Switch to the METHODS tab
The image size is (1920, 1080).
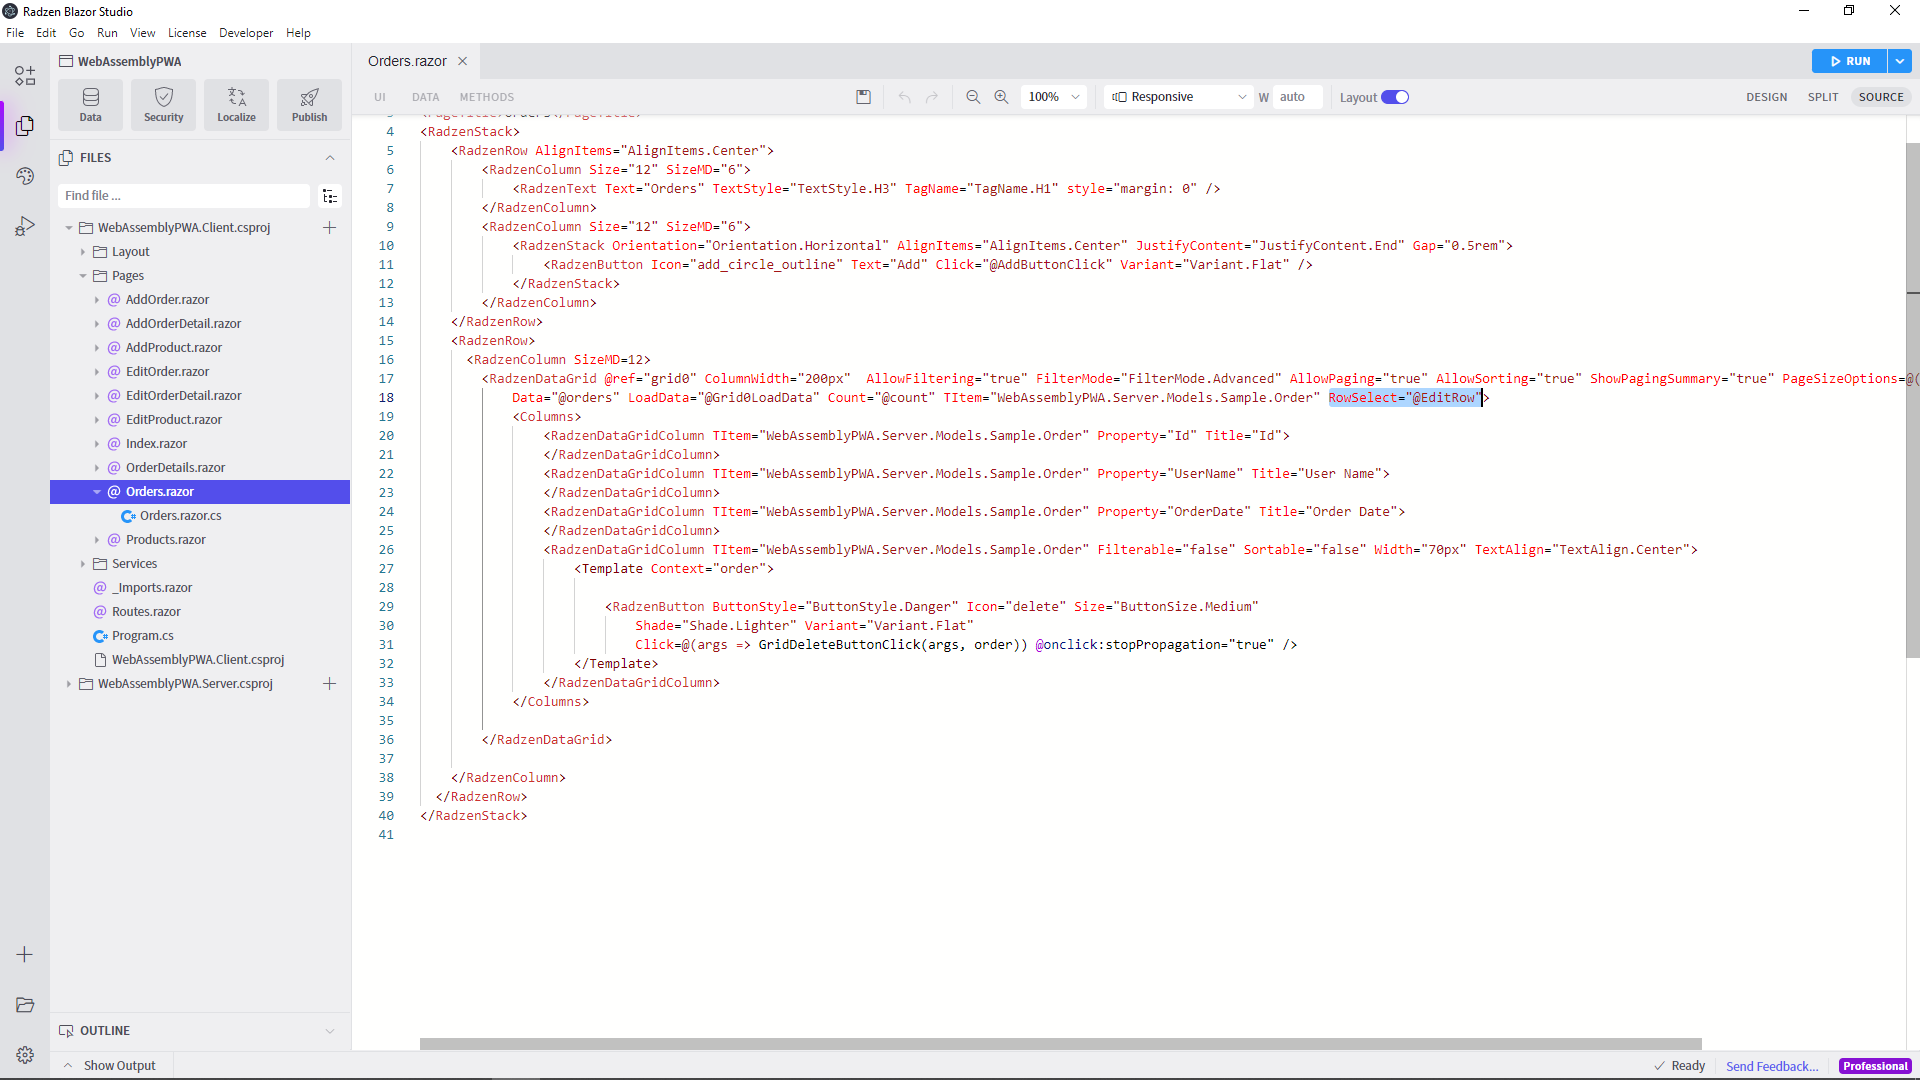point(487,97)
